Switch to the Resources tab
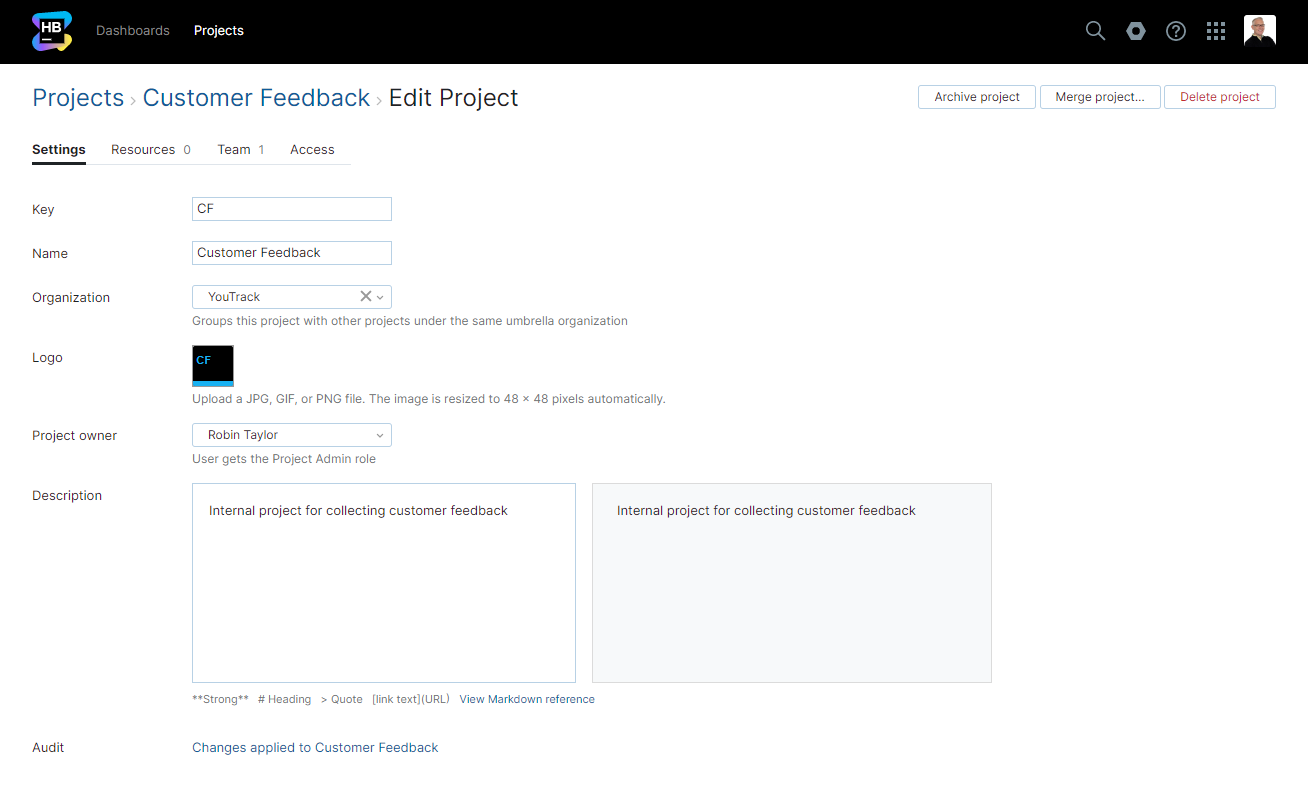1308x792 pixels. pyautogui.click(x=144, y=149)
